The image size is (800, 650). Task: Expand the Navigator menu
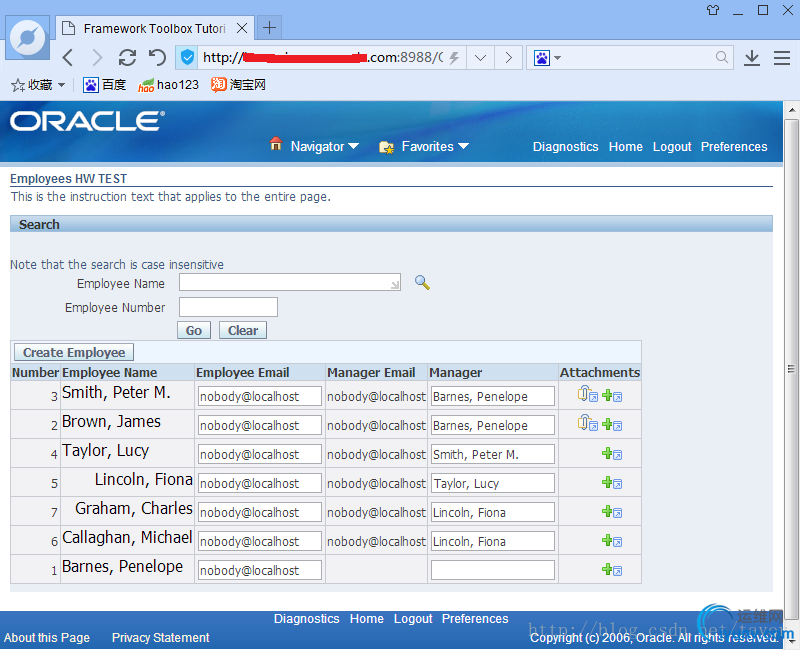point(324,146)
